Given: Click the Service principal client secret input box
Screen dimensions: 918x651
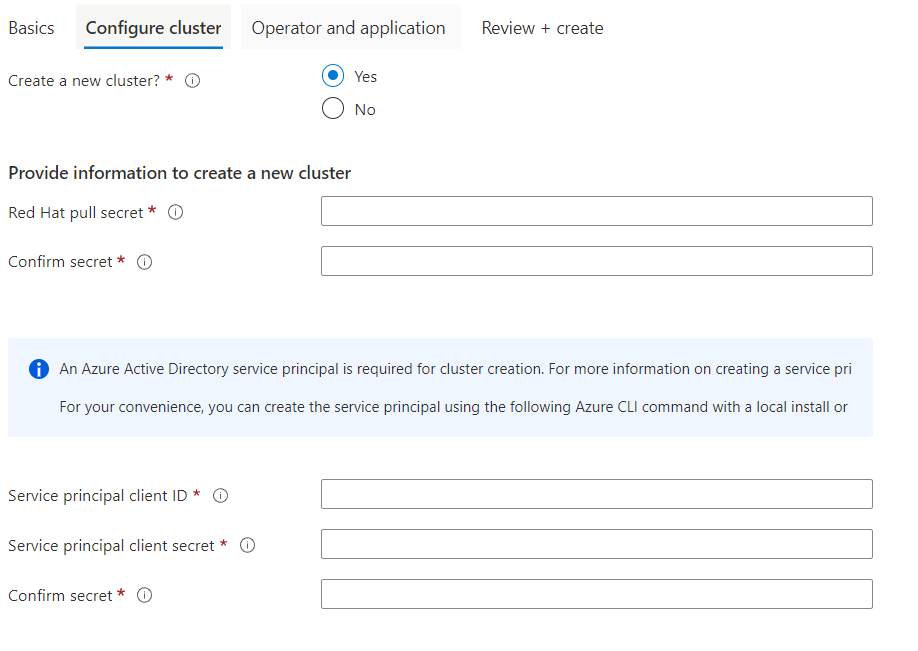Looking at the screenshot, I should (x=596, y=544).
